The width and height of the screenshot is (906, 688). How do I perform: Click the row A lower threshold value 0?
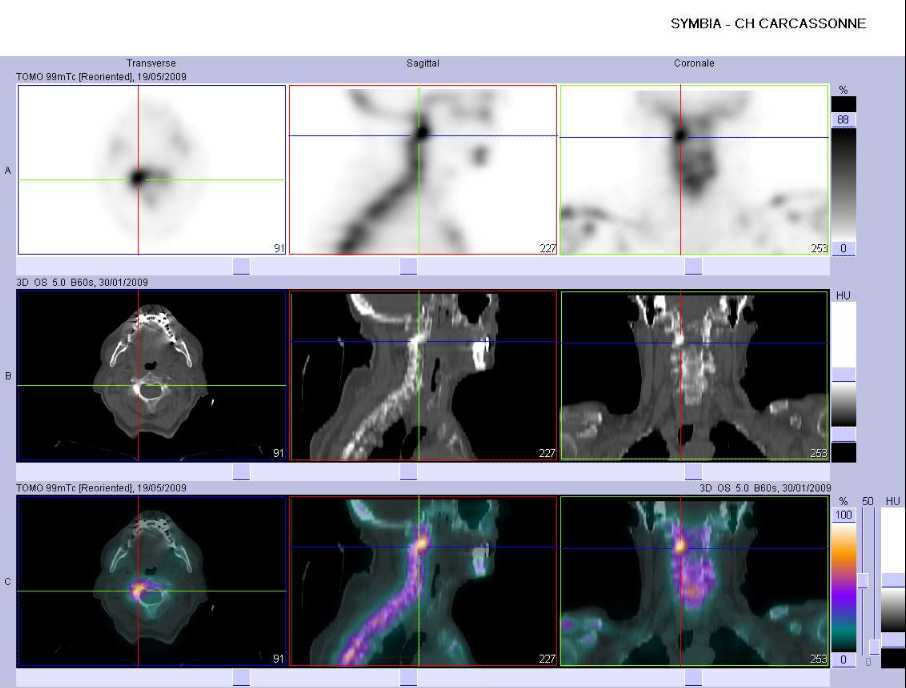point(843,248)
